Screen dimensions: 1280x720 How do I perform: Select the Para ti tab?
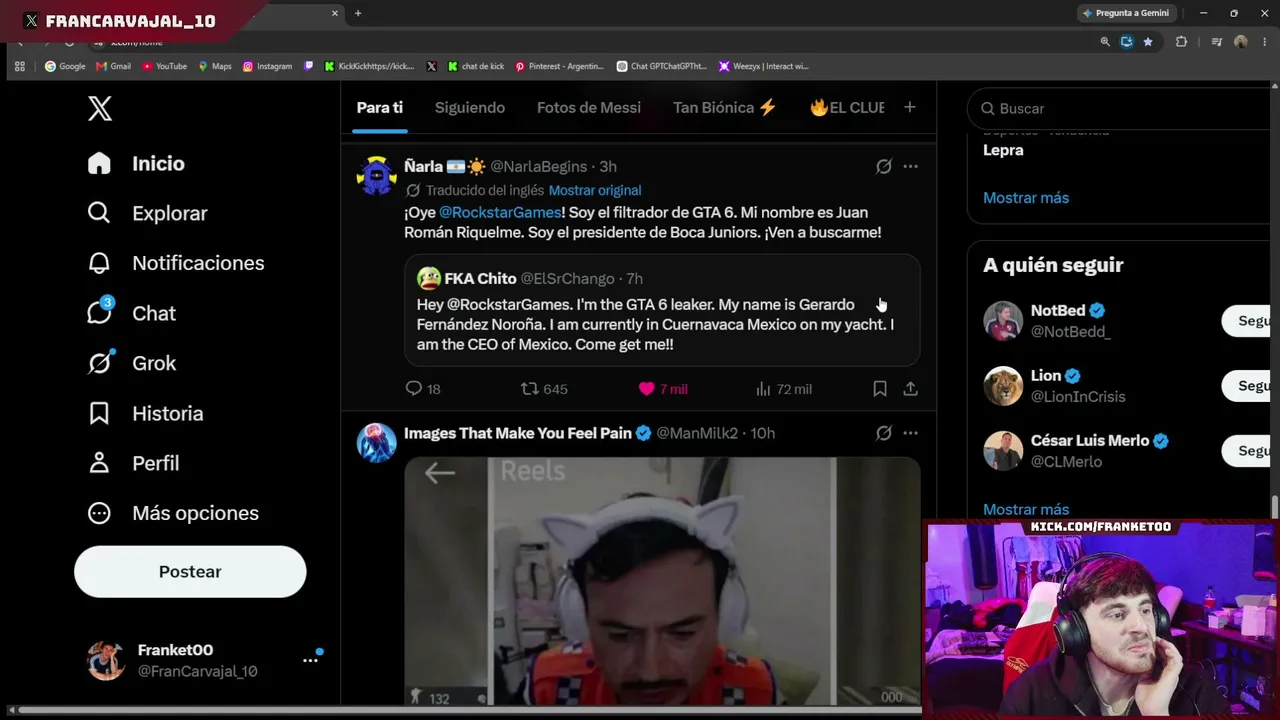[x=380, y=108]
